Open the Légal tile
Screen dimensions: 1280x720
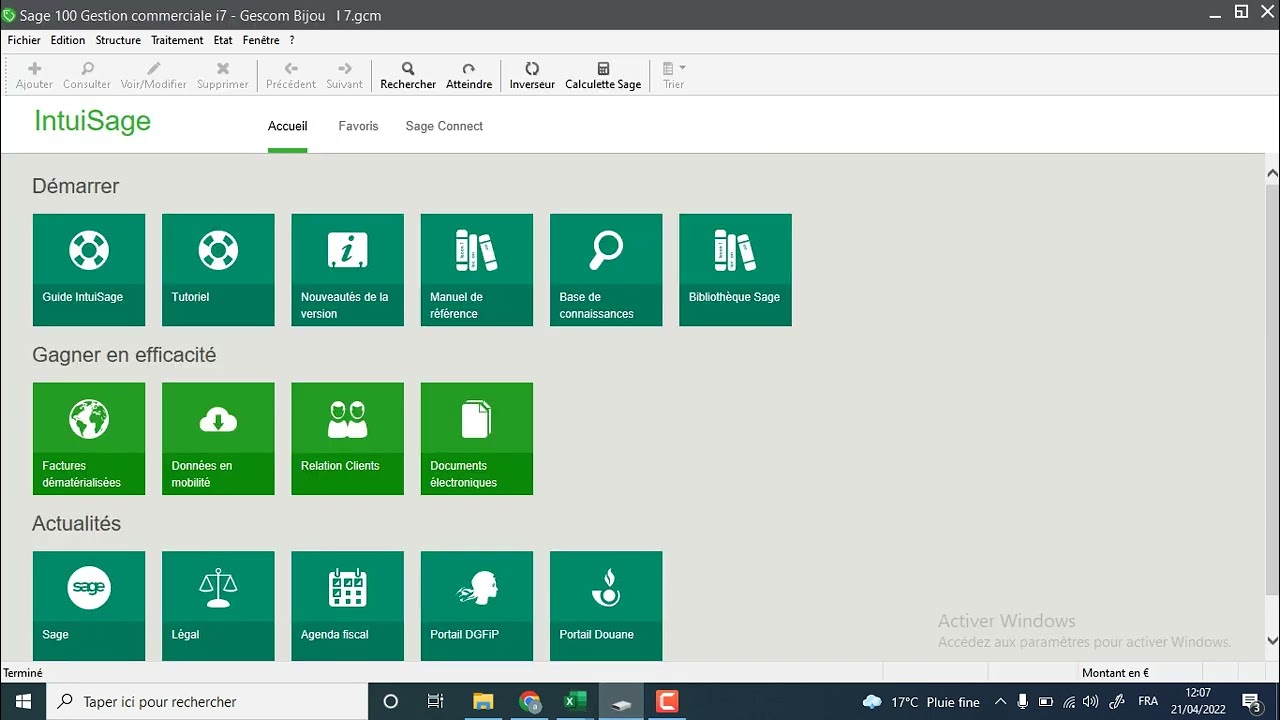click(218, 606)
